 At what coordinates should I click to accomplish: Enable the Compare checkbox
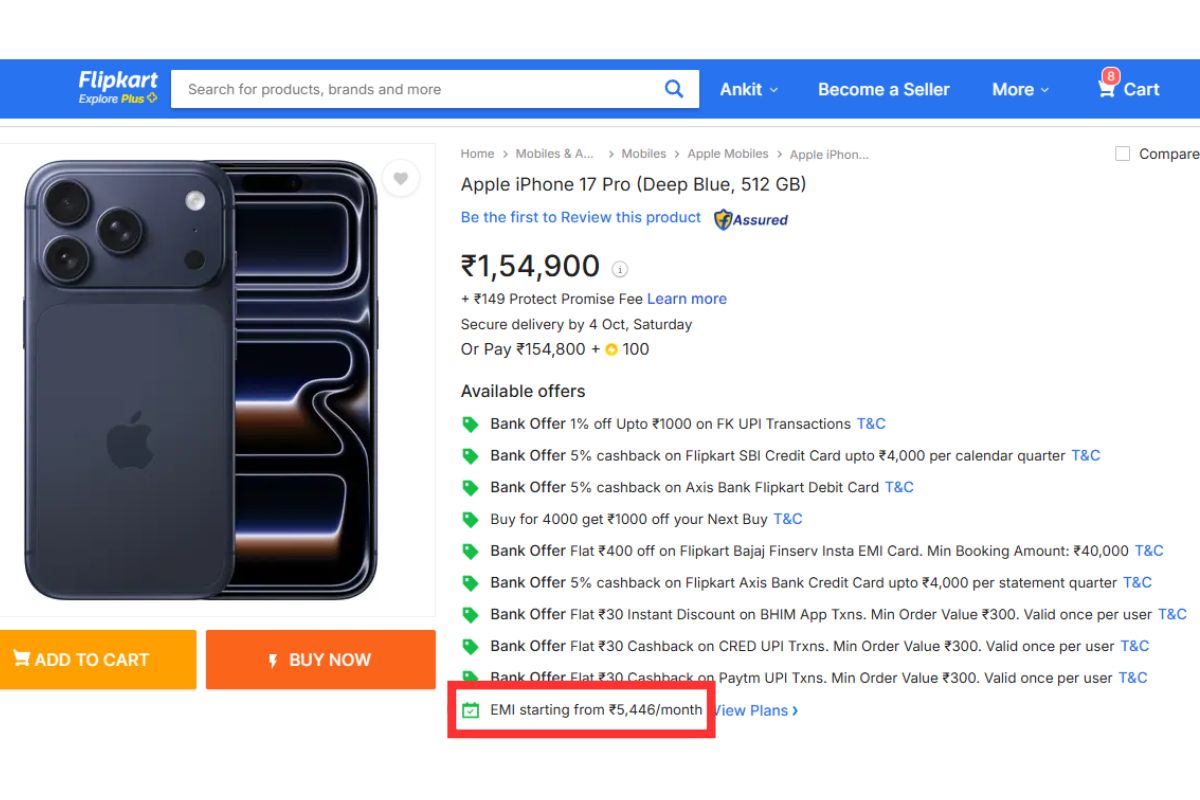click(x=1121, y=153)
